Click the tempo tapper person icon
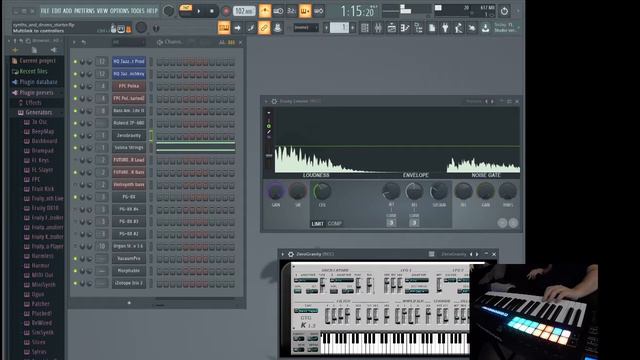 (x=458, y=28)
